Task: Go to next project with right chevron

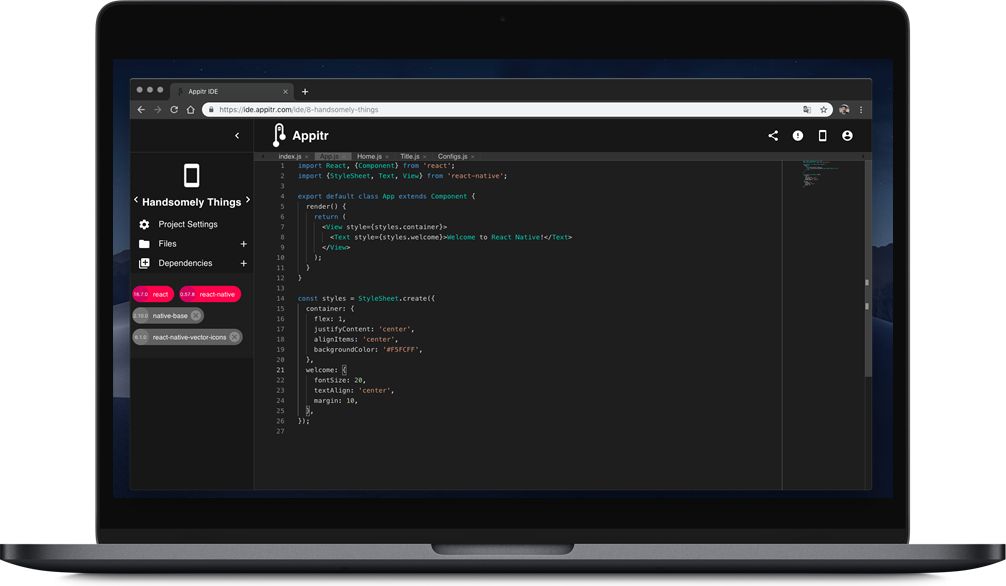Action: pyautogui.click(x=248, y=200)
